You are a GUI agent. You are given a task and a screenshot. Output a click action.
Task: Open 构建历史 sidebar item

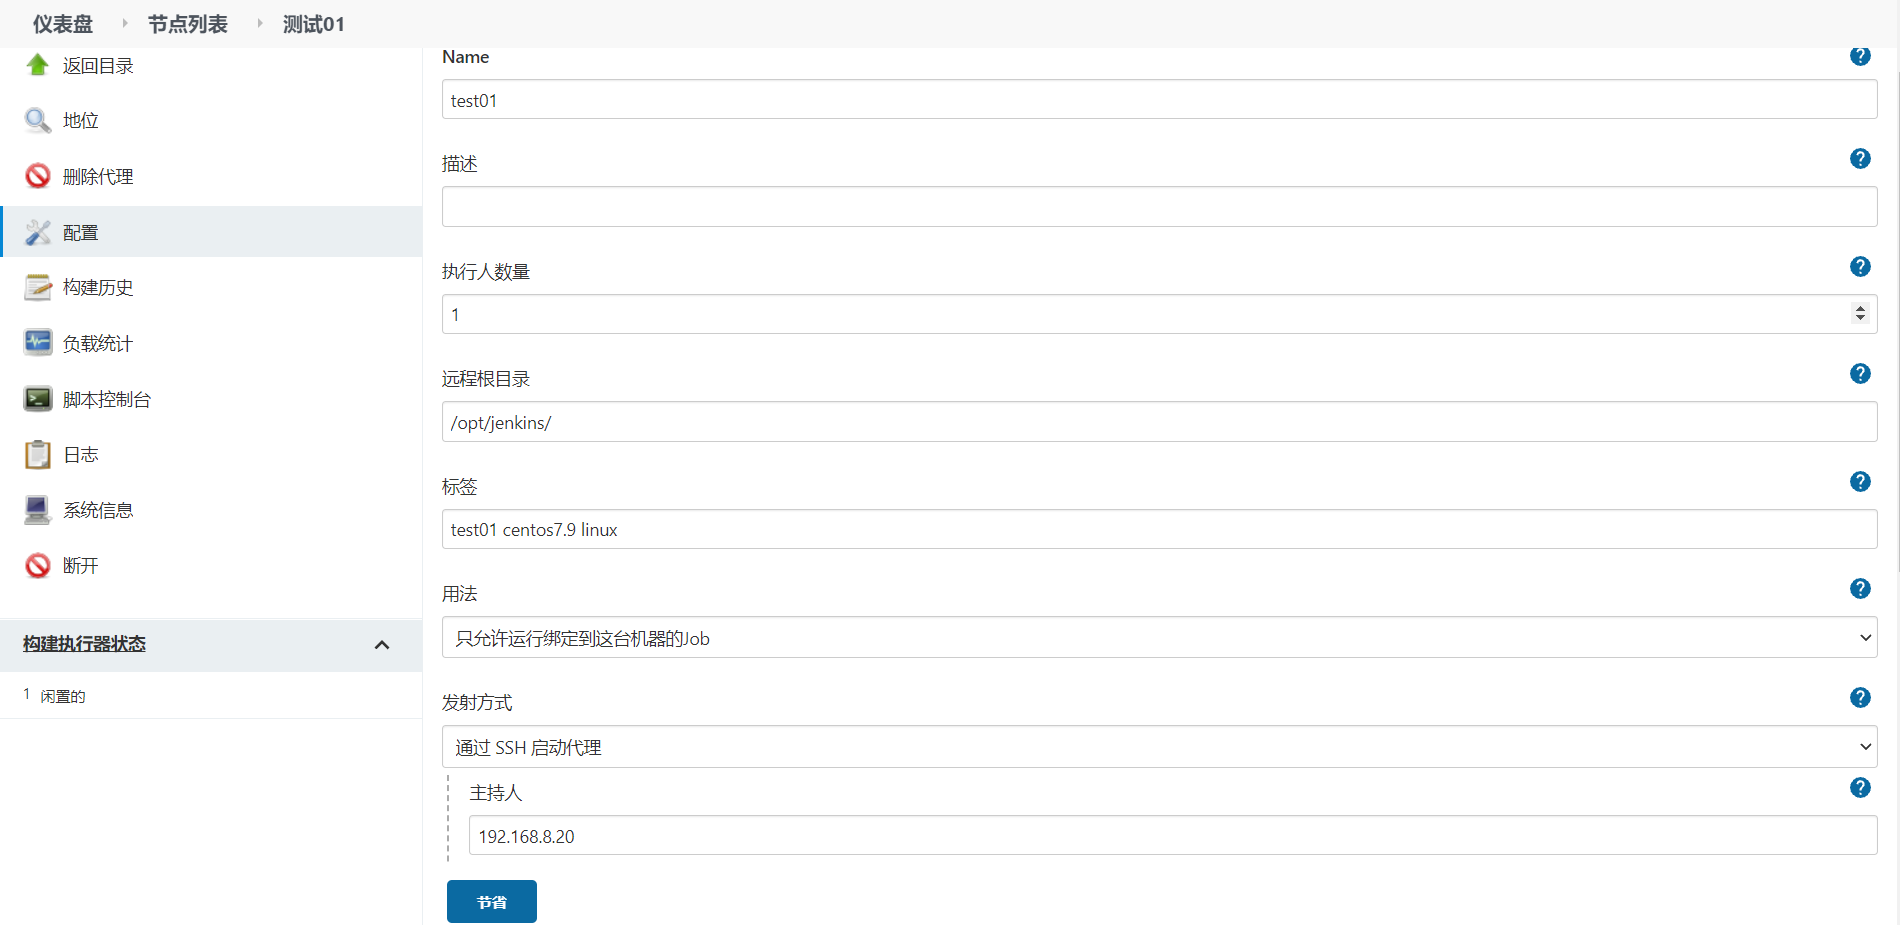tap(98, 288)
